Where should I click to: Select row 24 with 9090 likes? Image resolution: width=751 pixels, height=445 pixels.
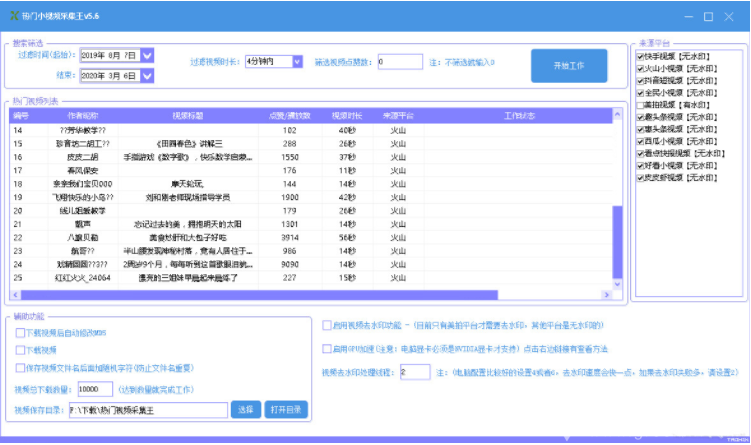[311, 264]
